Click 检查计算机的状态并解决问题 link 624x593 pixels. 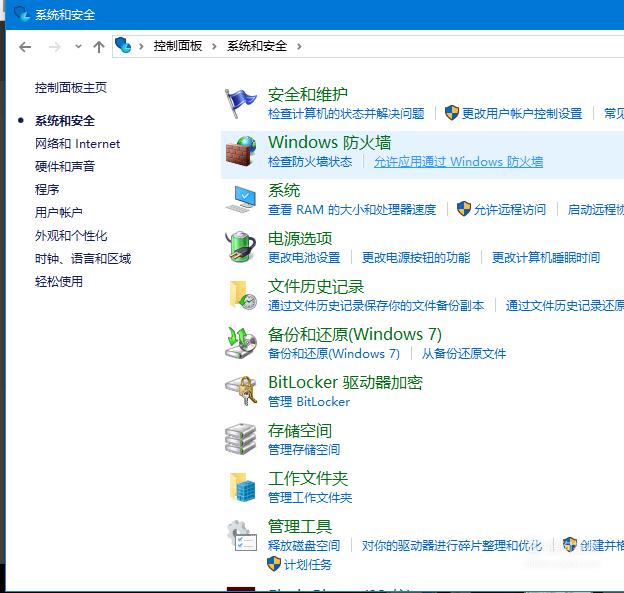coord(346,114)
